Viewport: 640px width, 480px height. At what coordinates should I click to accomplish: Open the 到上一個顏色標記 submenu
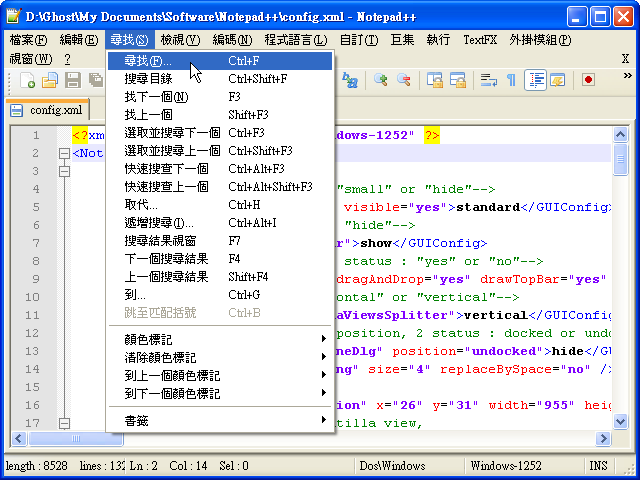pos(220,375)
